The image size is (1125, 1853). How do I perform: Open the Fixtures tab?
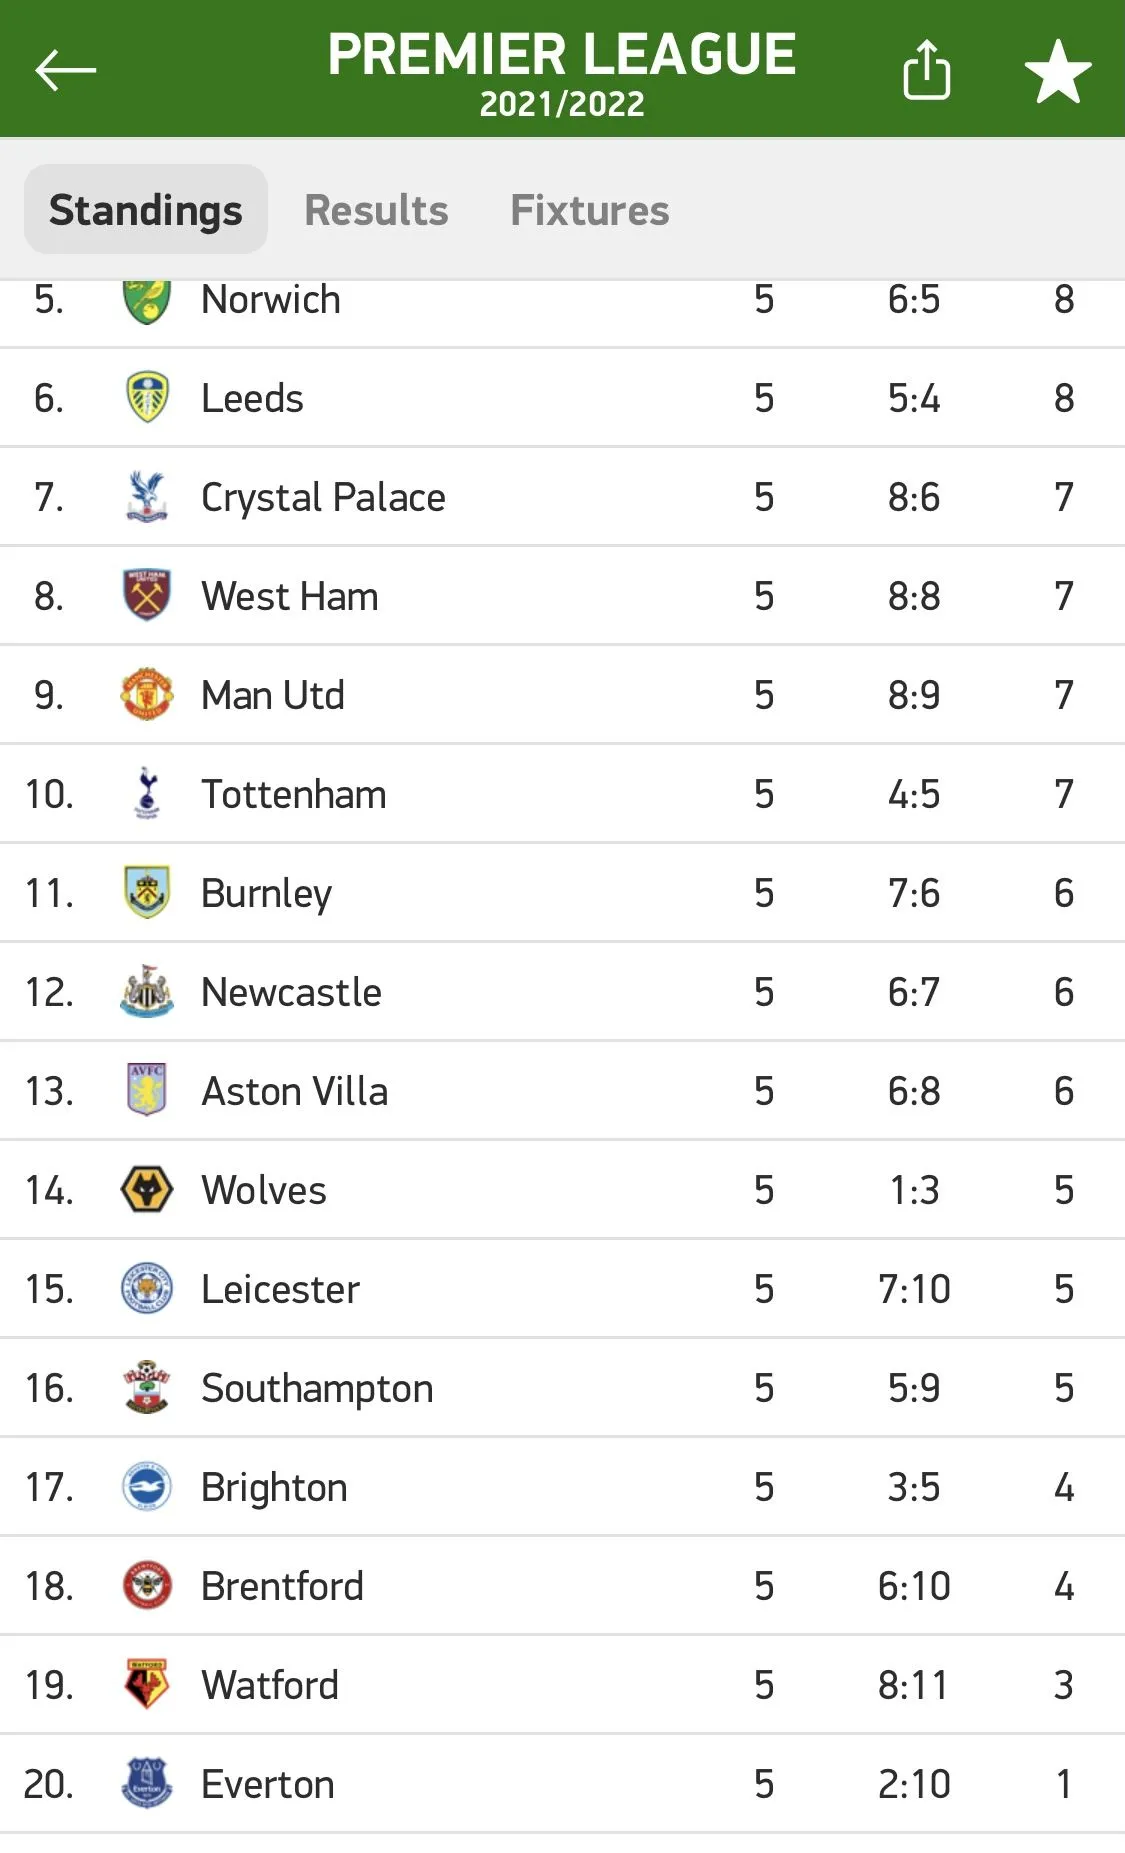click(590, 210)
